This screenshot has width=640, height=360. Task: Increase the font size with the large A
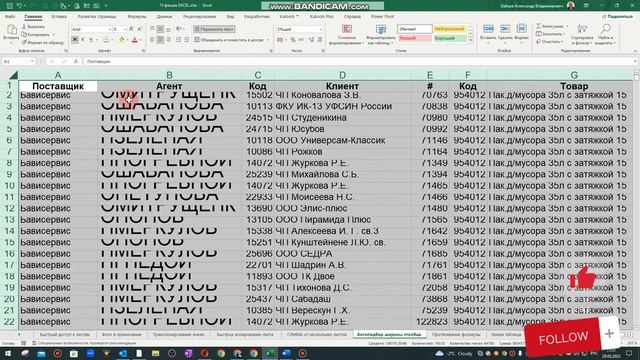(x=131, y=29)
